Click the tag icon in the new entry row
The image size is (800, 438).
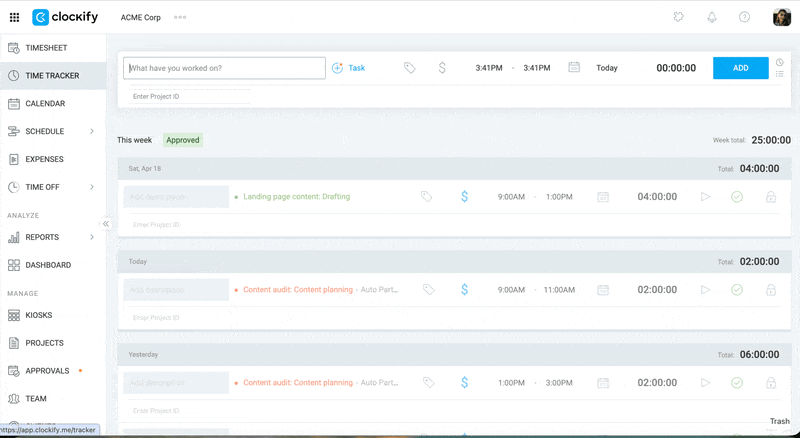pos(409,68)
